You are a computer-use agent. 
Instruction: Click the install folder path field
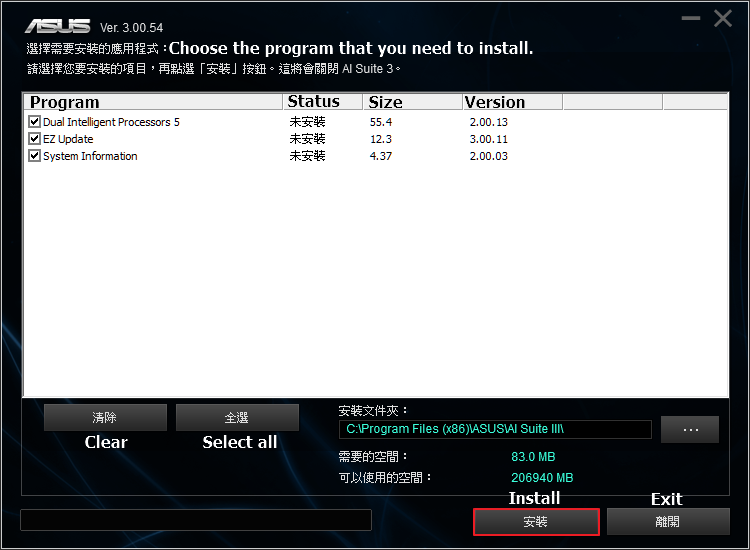click(495, 429)
